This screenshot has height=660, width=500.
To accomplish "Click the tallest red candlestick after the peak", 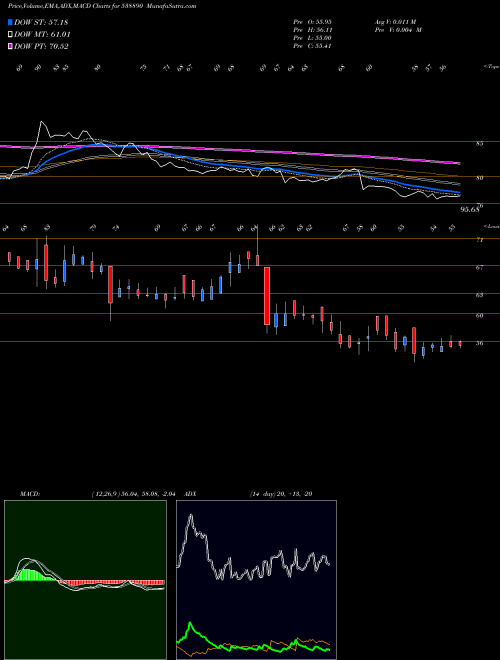I will tap(267, 296).
